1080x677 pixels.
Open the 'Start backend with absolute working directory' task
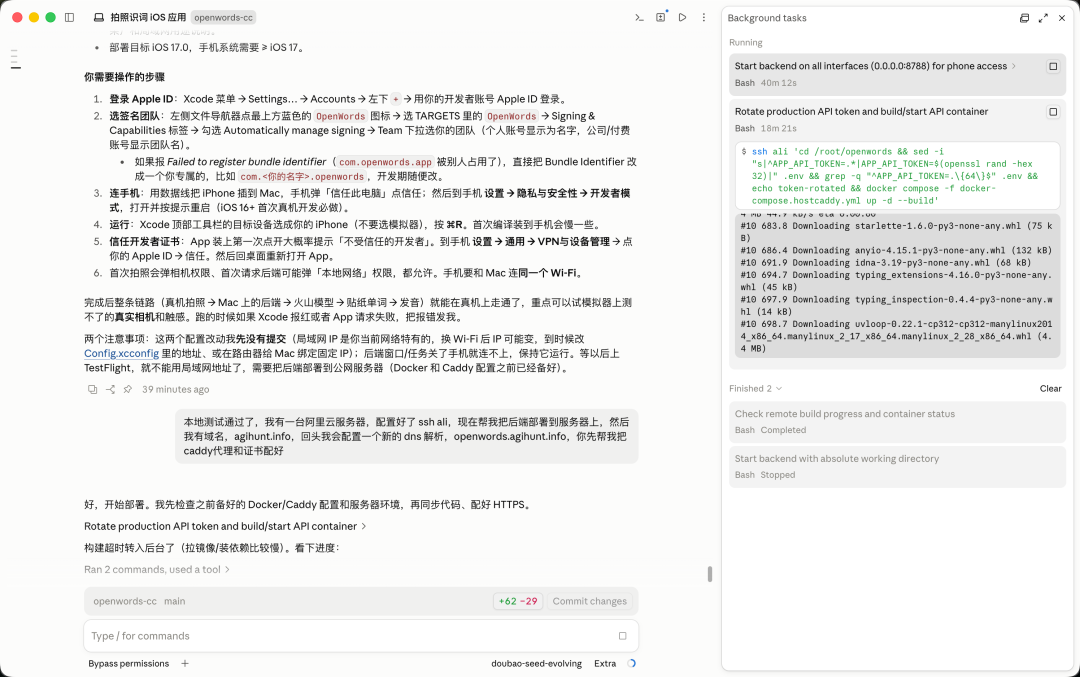(897, 466)
